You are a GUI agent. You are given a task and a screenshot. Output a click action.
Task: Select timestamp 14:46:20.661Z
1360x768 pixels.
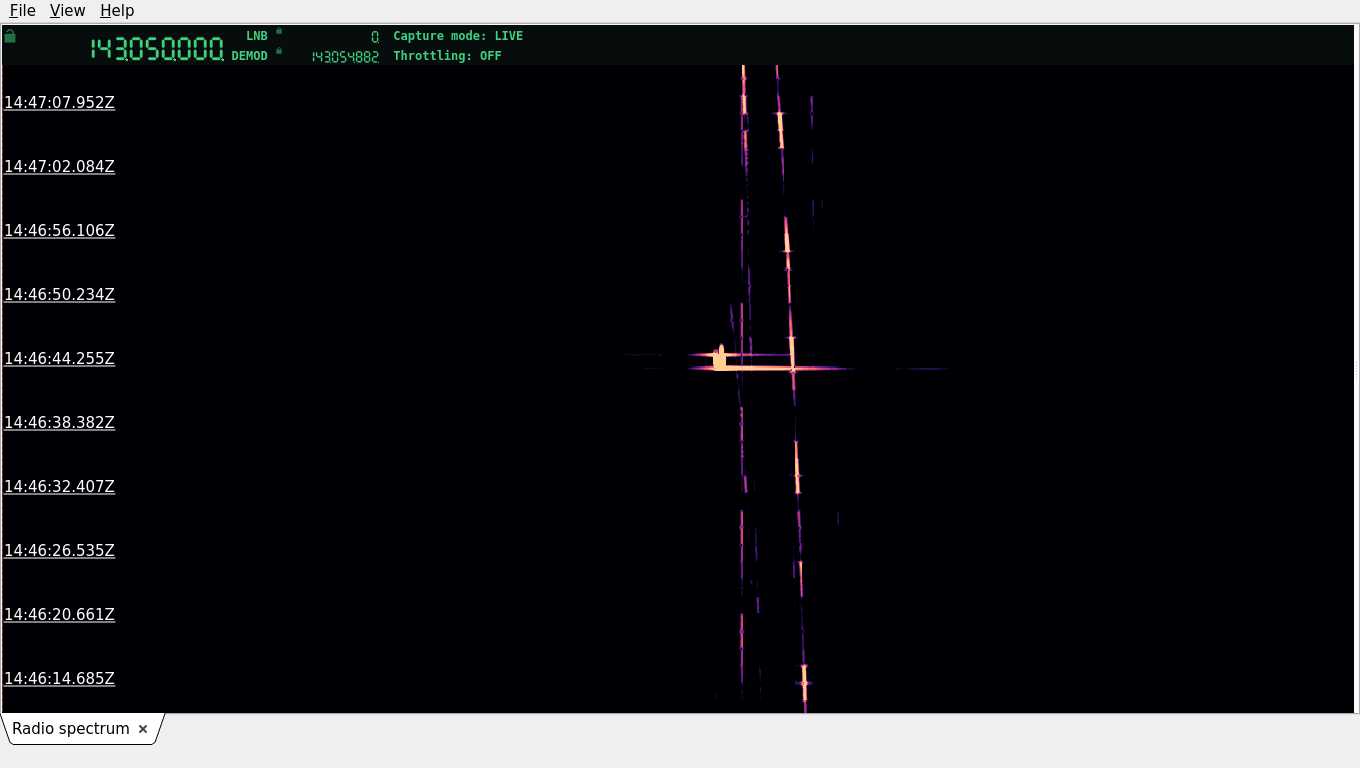click(60, 614)
